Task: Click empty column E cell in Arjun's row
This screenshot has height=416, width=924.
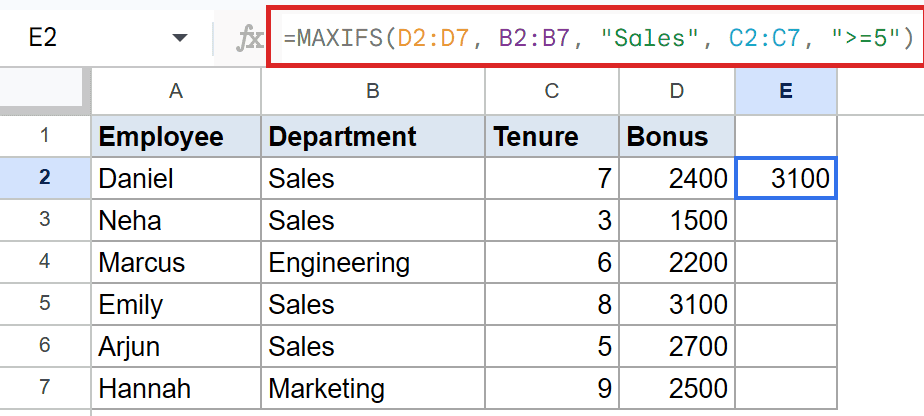Action: coord(786,345)
